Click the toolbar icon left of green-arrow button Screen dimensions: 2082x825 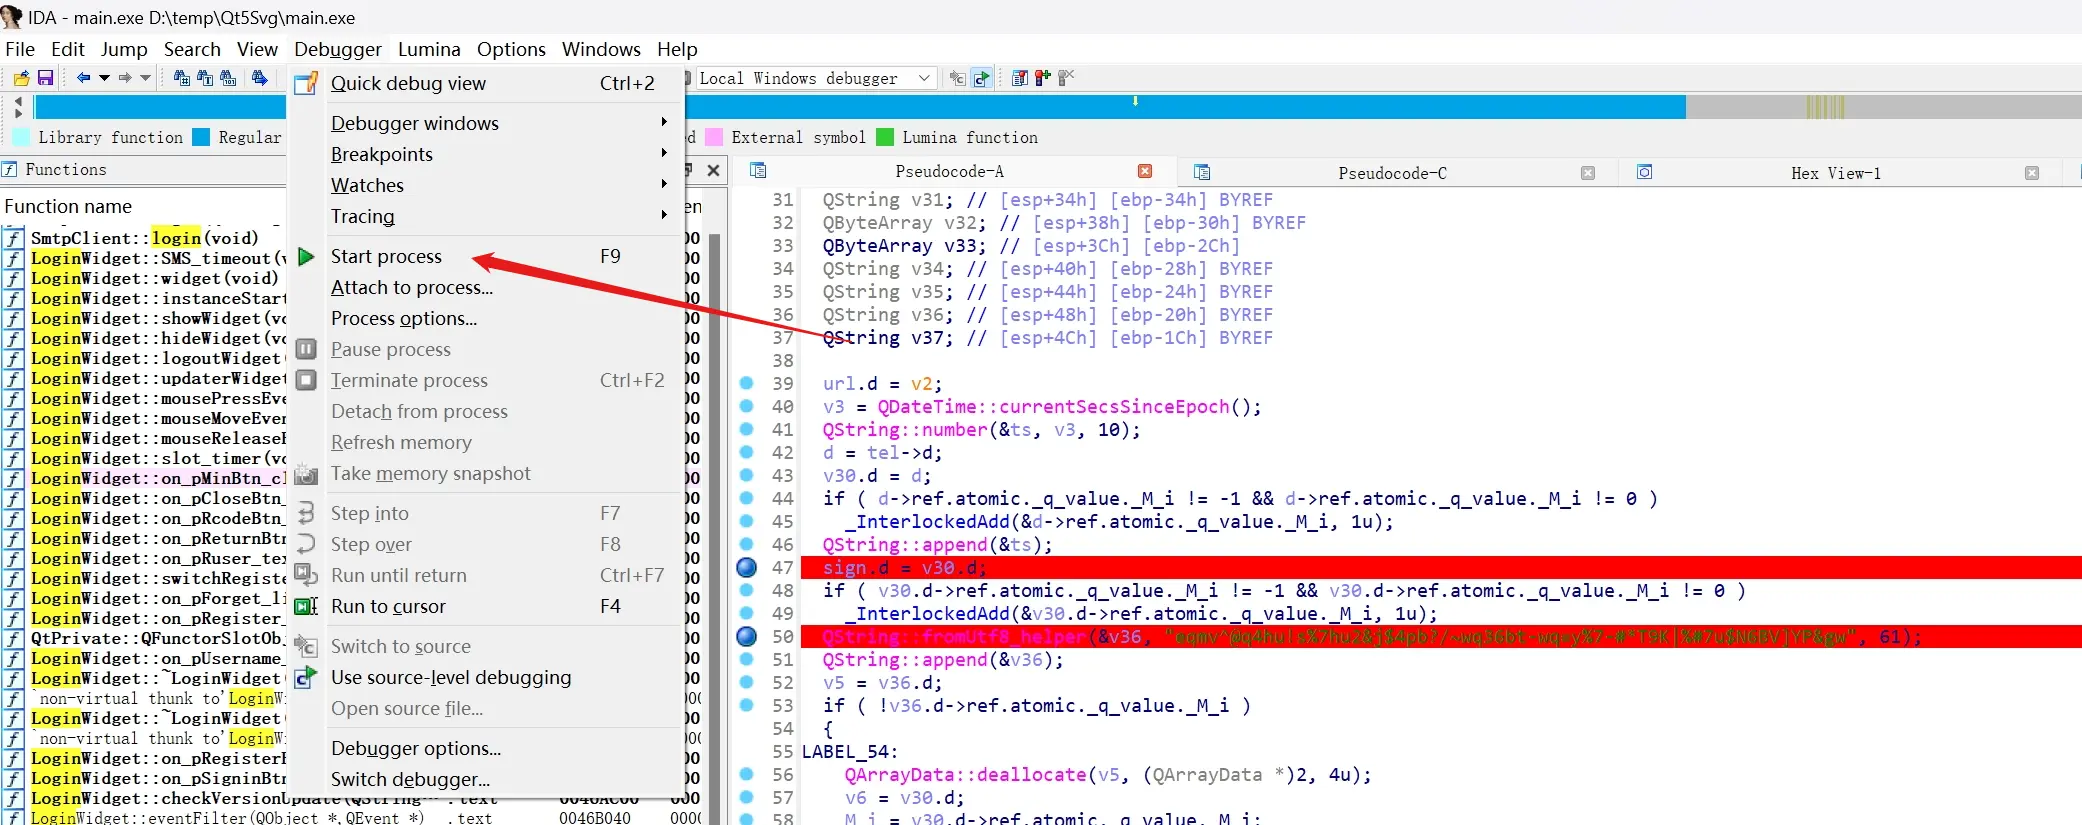957,78
